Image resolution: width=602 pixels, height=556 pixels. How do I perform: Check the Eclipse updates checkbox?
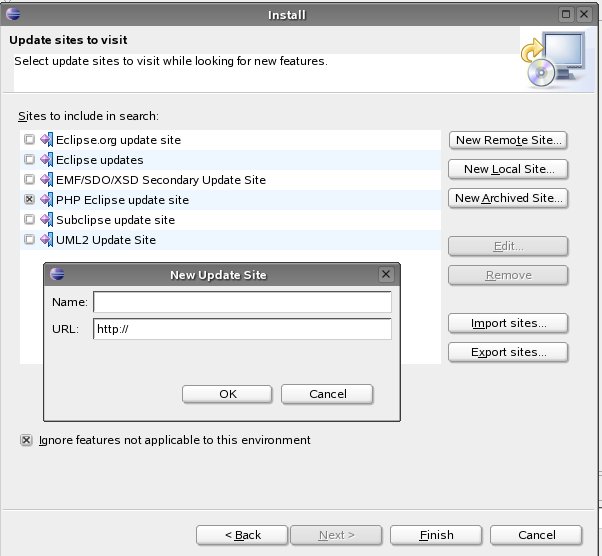29,159
